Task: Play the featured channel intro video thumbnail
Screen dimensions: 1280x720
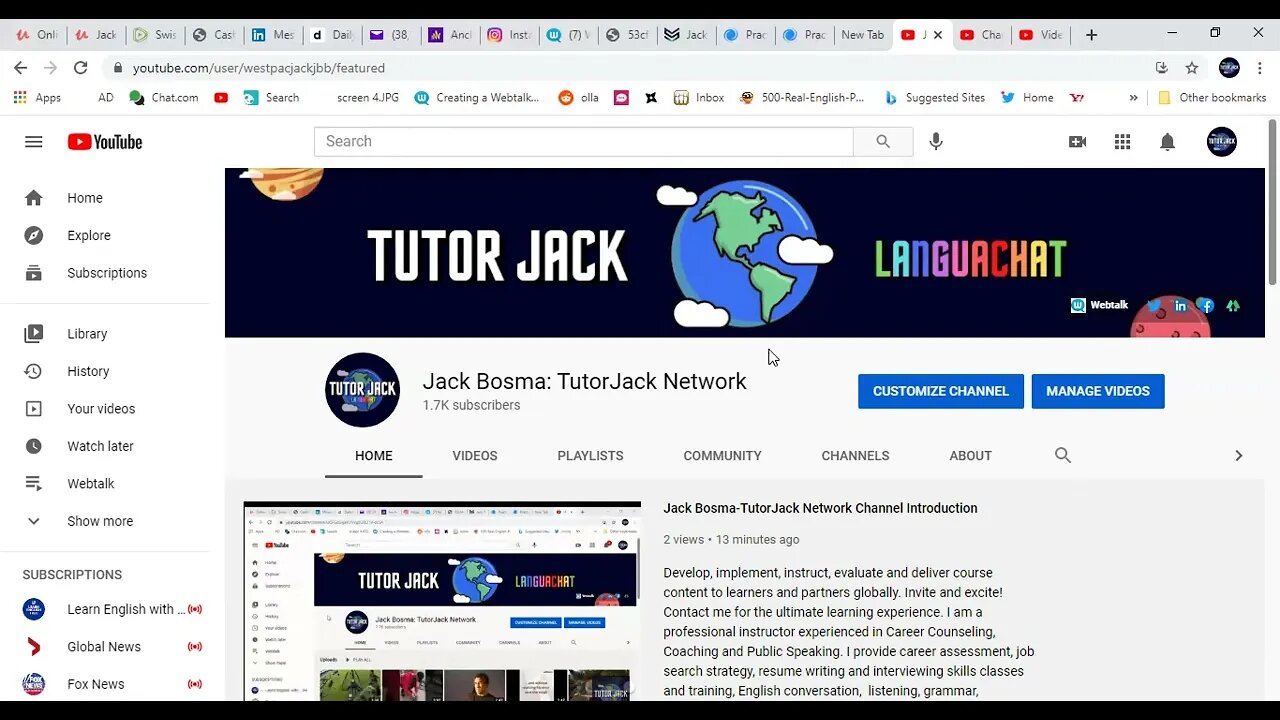Action: click(442, 600)
